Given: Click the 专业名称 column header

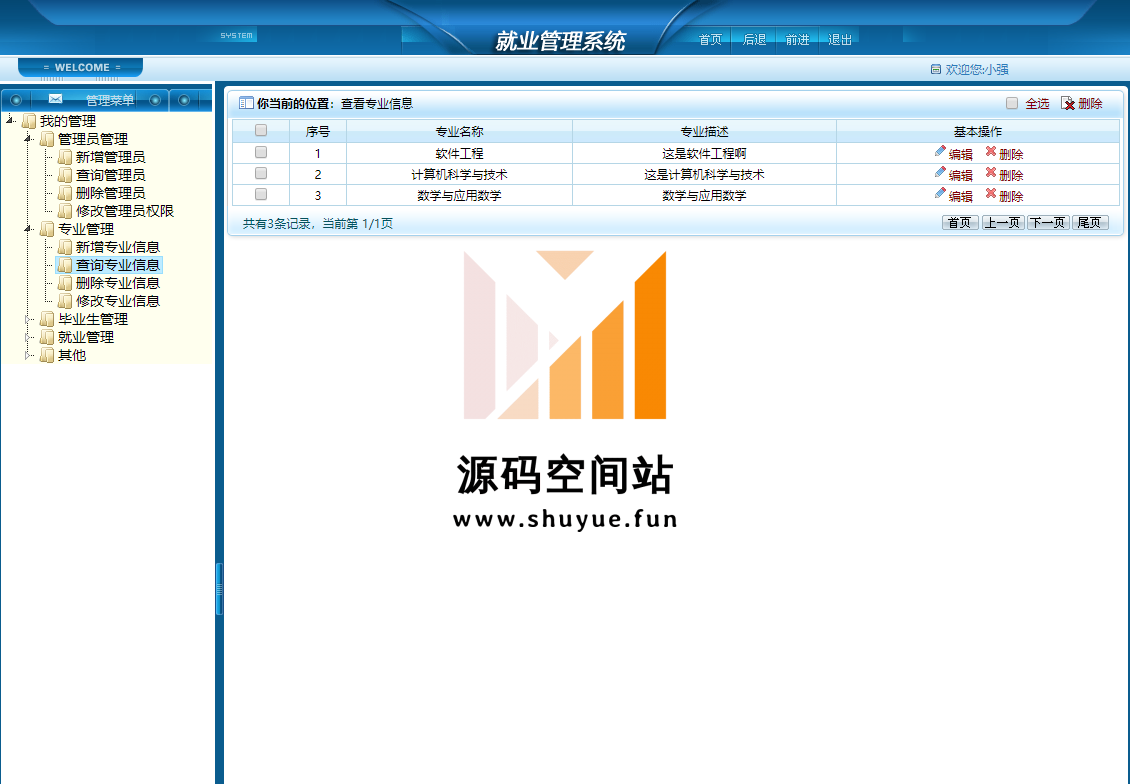Looking at the screenshot, I should click(x=459, y=132).
